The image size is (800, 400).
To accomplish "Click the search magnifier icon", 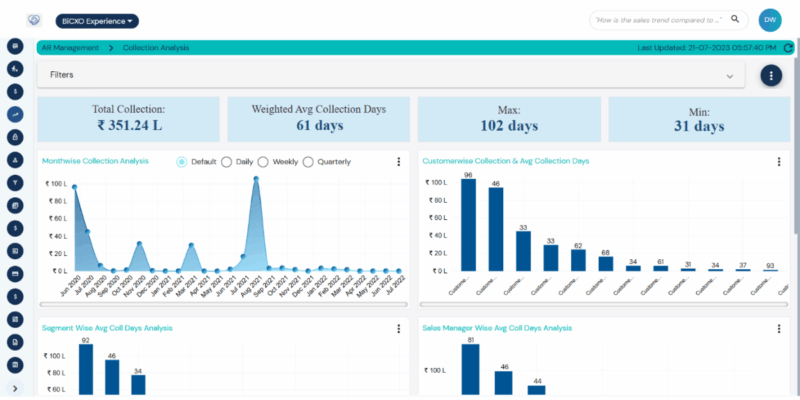I will 735,19.
